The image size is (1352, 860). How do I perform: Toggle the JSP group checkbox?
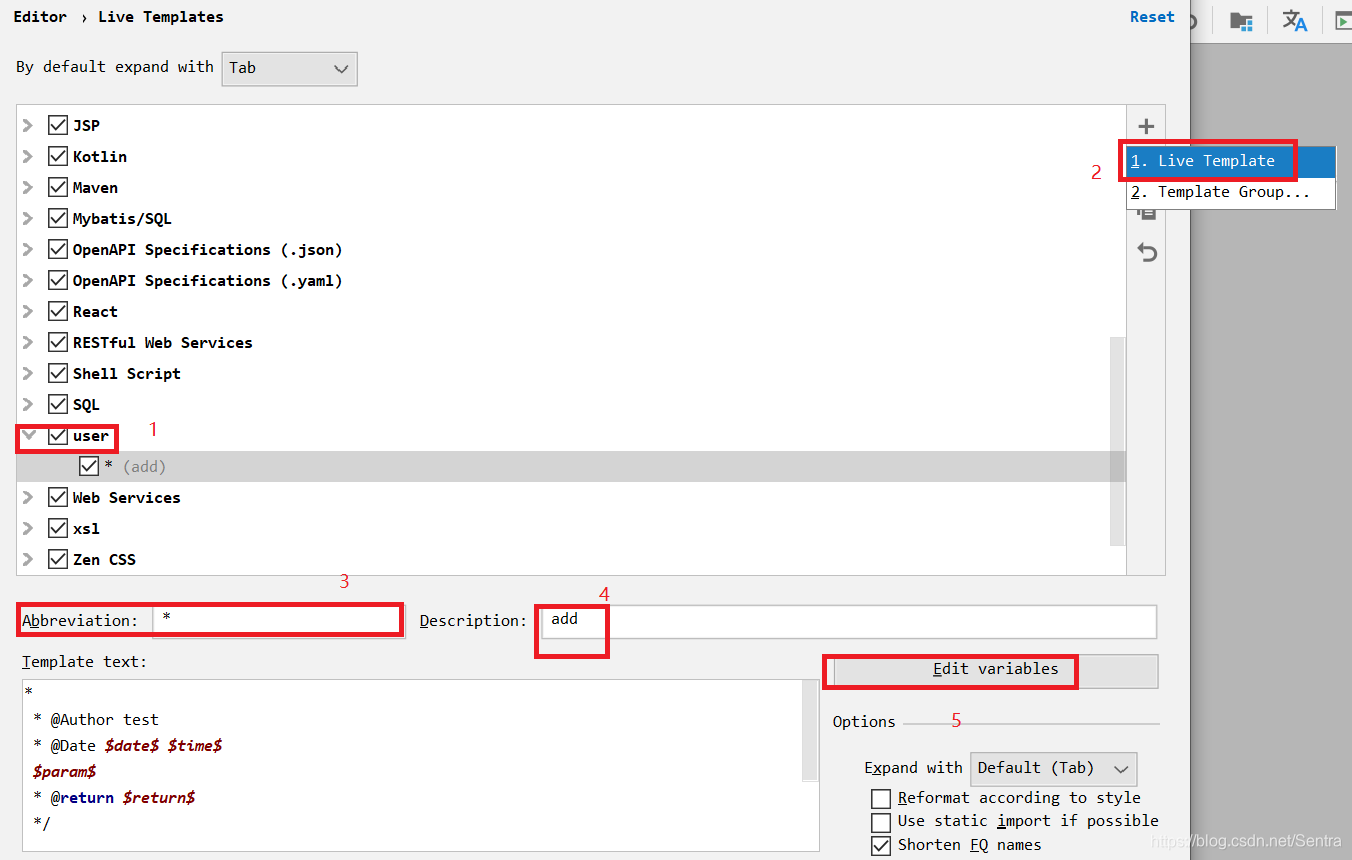coord(58,125)
